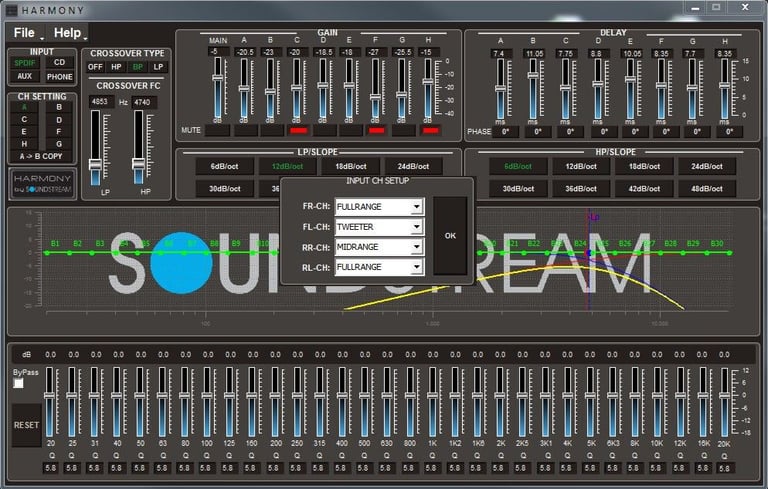The width and height of the screenshot is (768, 489).
Task: Select LP slope 6dB/oct
Action: point(224,167)
